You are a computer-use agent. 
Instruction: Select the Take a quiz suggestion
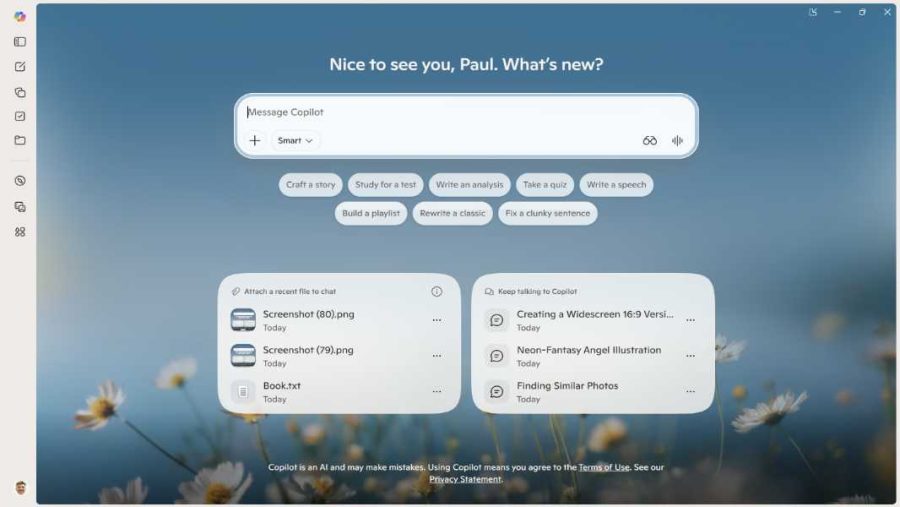click(x=545, y=185)
